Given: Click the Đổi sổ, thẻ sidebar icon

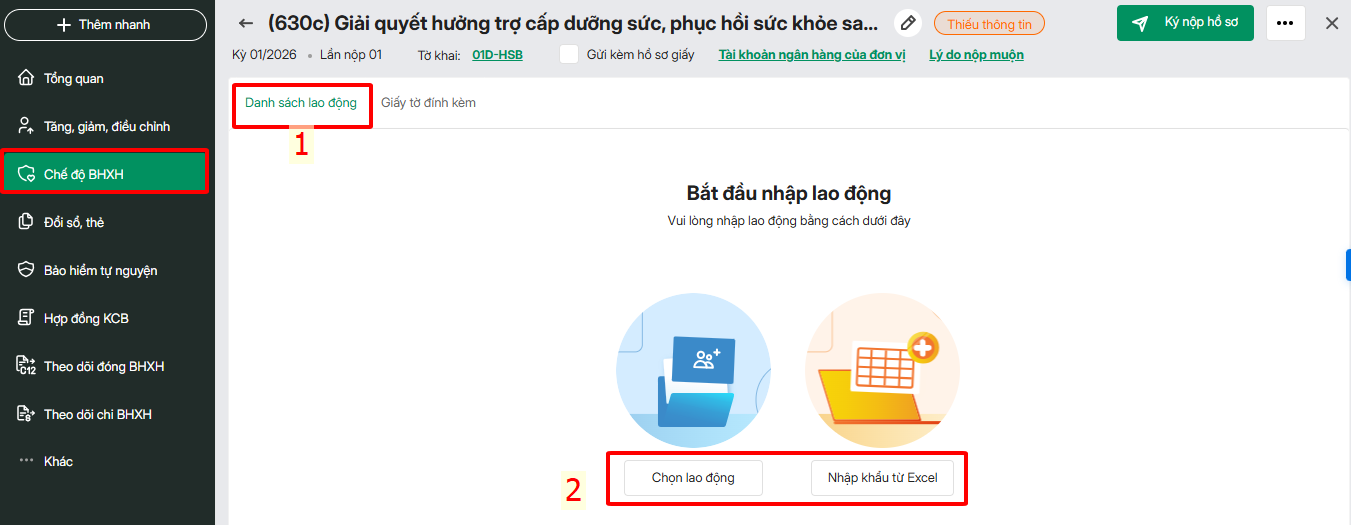Looking at the screenshot, I should (x=27, y=222).
